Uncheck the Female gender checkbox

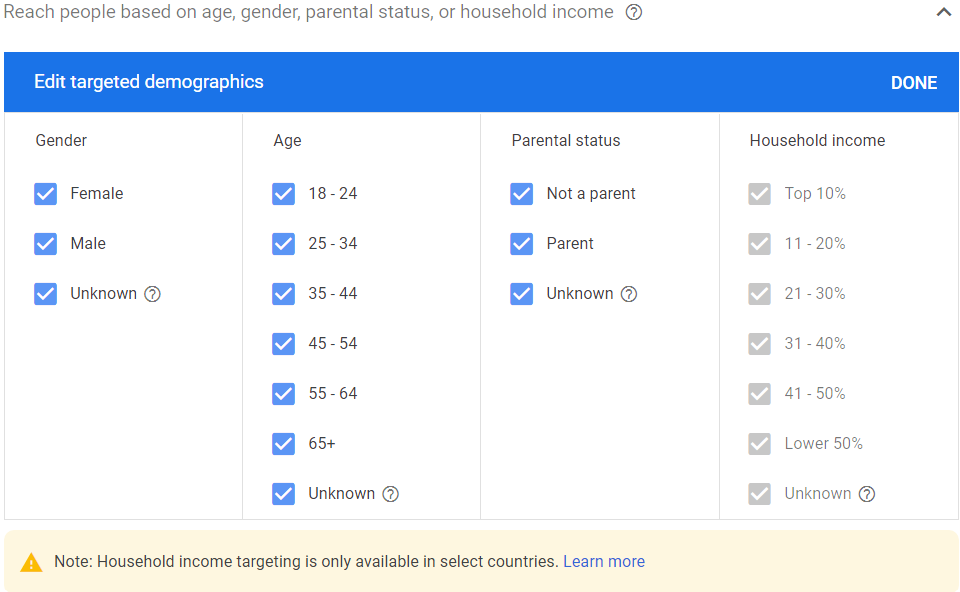(x=45, y=193)
